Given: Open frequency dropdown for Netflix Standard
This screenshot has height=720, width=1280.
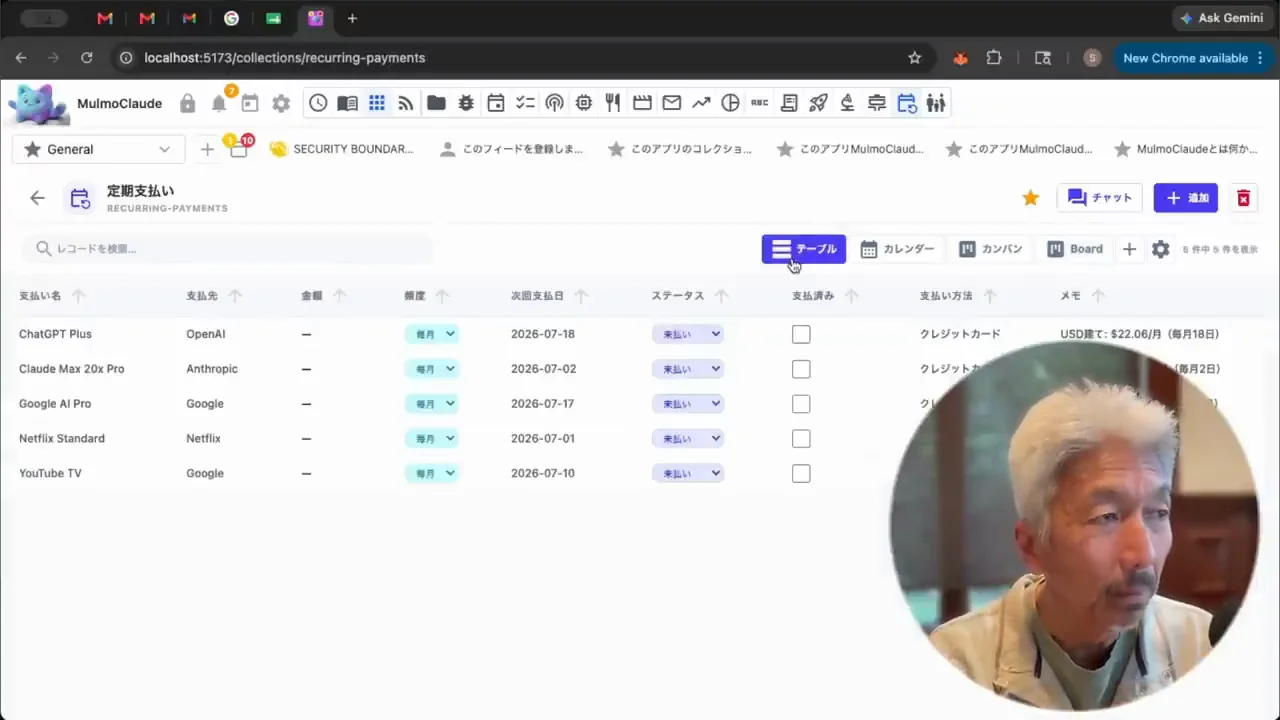Looking at the screenshot, I should (x=432, y=439).
